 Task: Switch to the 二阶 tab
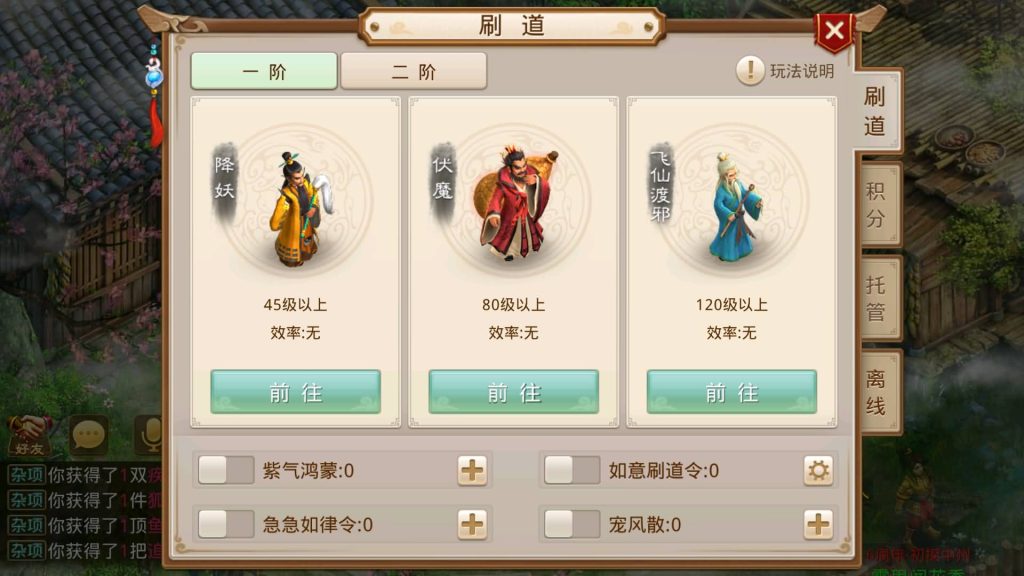[x=413, y=71]
